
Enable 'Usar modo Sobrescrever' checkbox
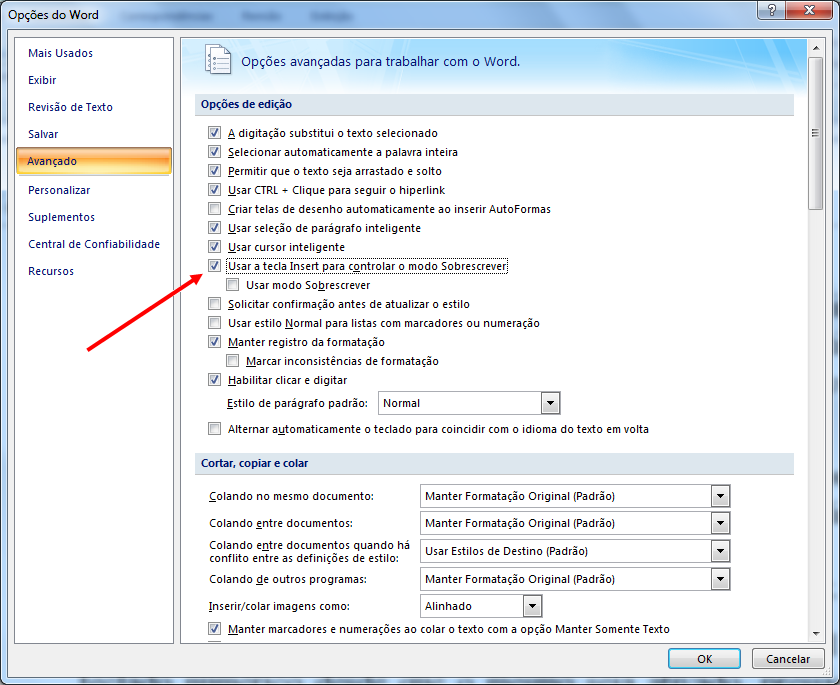click(x=232, y=284)
